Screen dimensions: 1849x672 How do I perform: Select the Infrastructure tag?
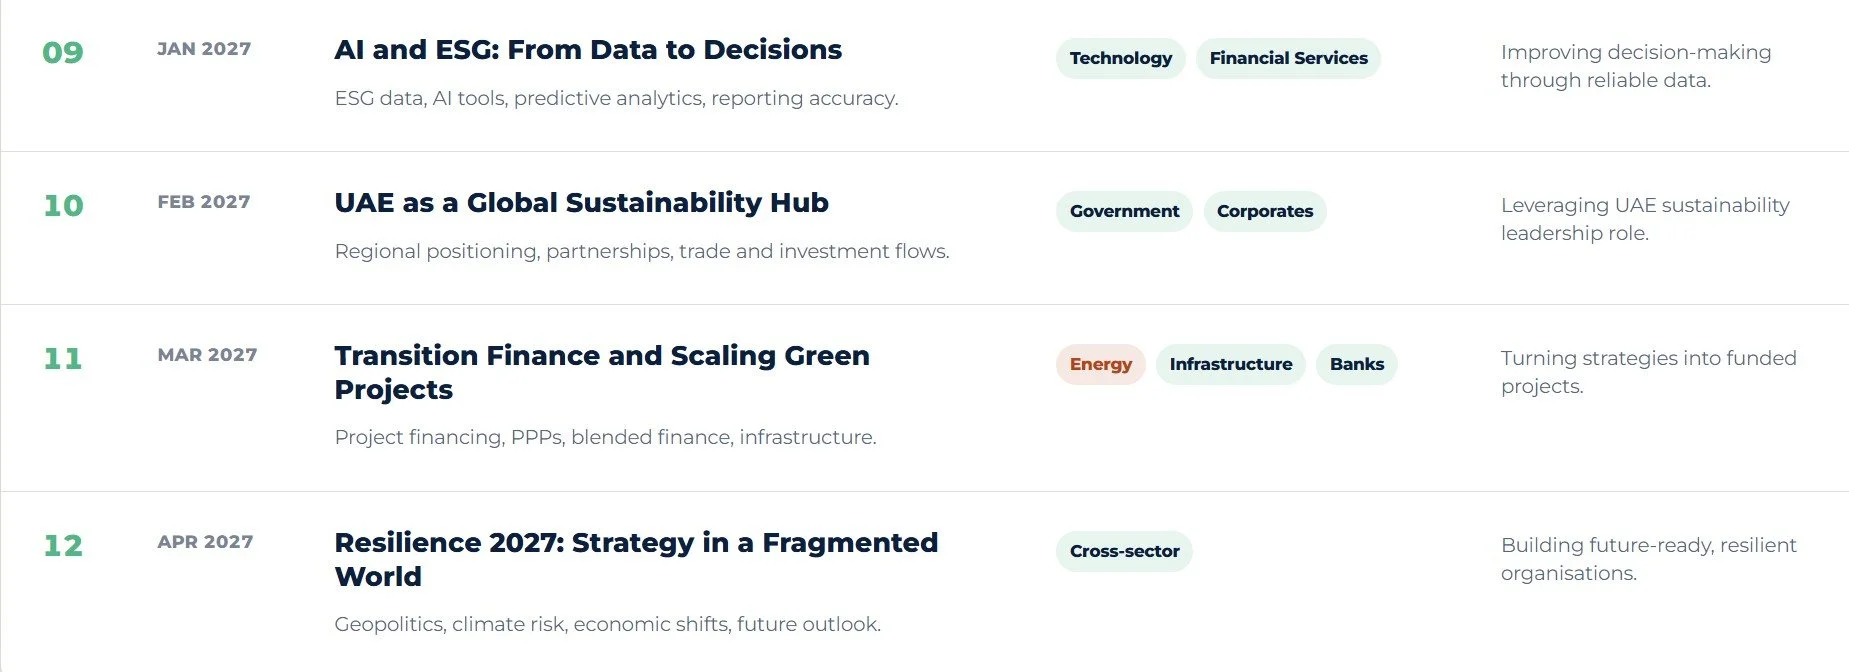[1230, 364]
